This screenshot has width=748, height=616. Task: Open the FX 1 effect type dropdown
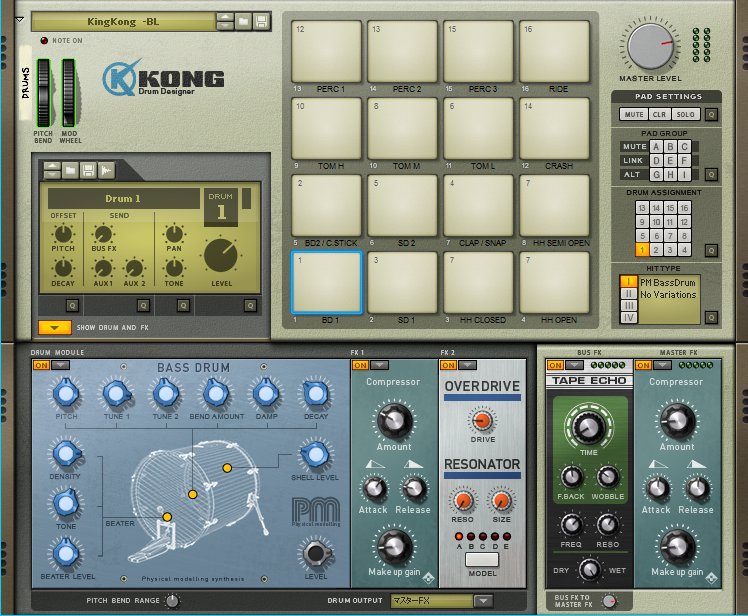pos(379,365)
